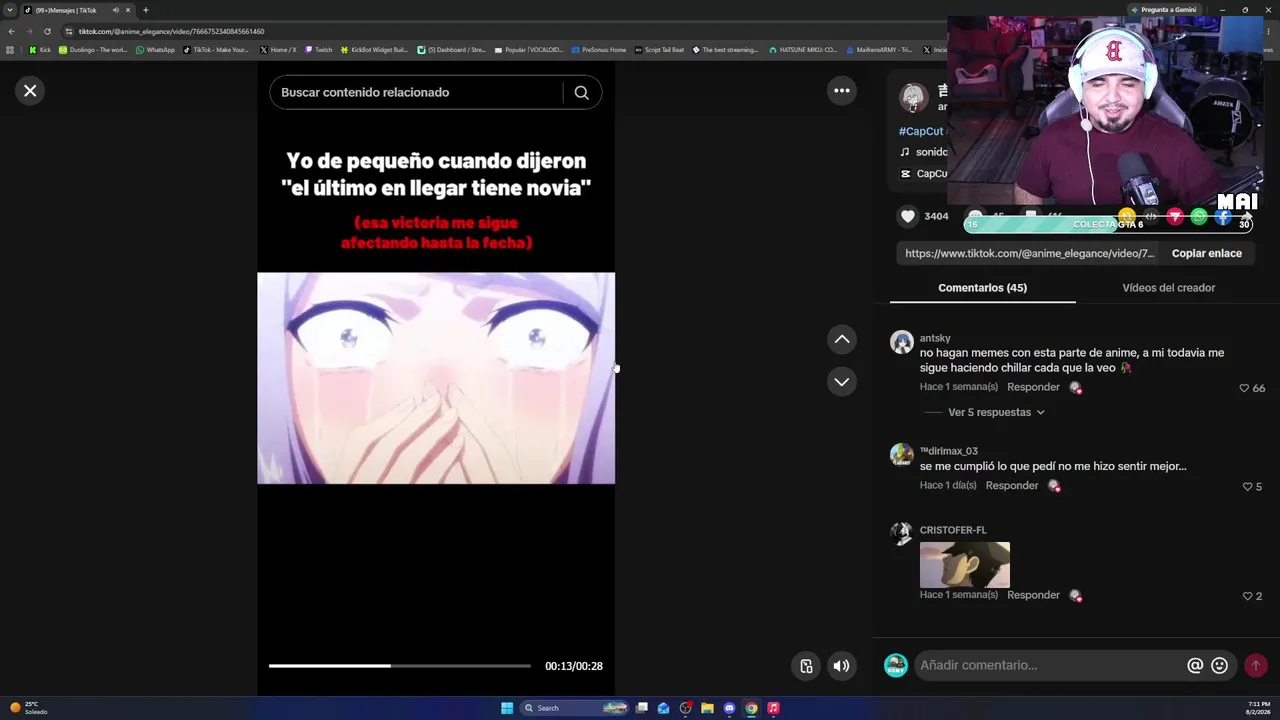
Task: Open File Explorer from taskbar
Action: 707,708
